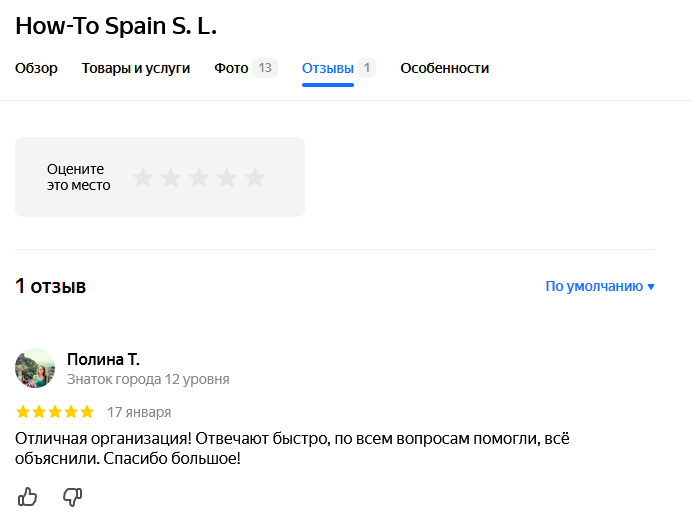Rate this place four stars
The width and height of the screenshot is (693, 526).
click(227, 178)
